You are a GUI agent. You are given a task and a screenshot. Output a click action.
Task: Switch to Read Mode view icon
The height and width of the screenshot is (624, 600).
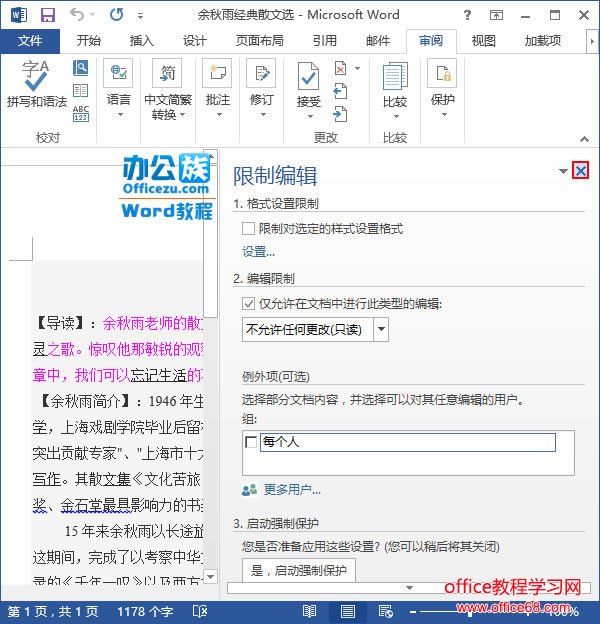(310, 611)
